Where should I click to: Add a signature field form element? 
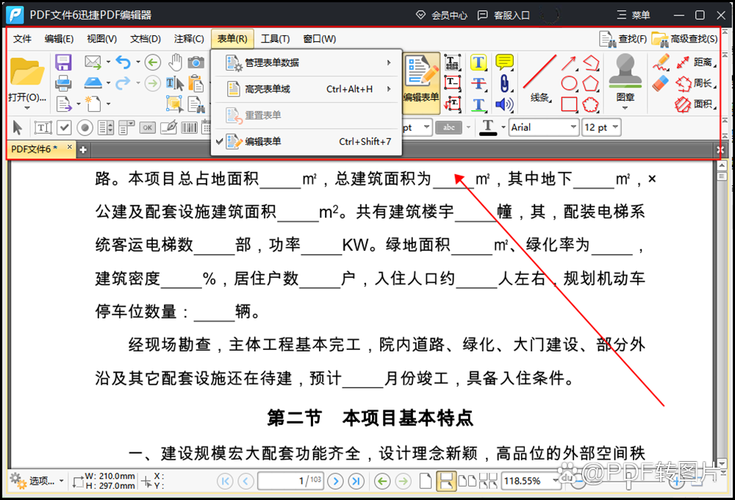pos(168,127)
